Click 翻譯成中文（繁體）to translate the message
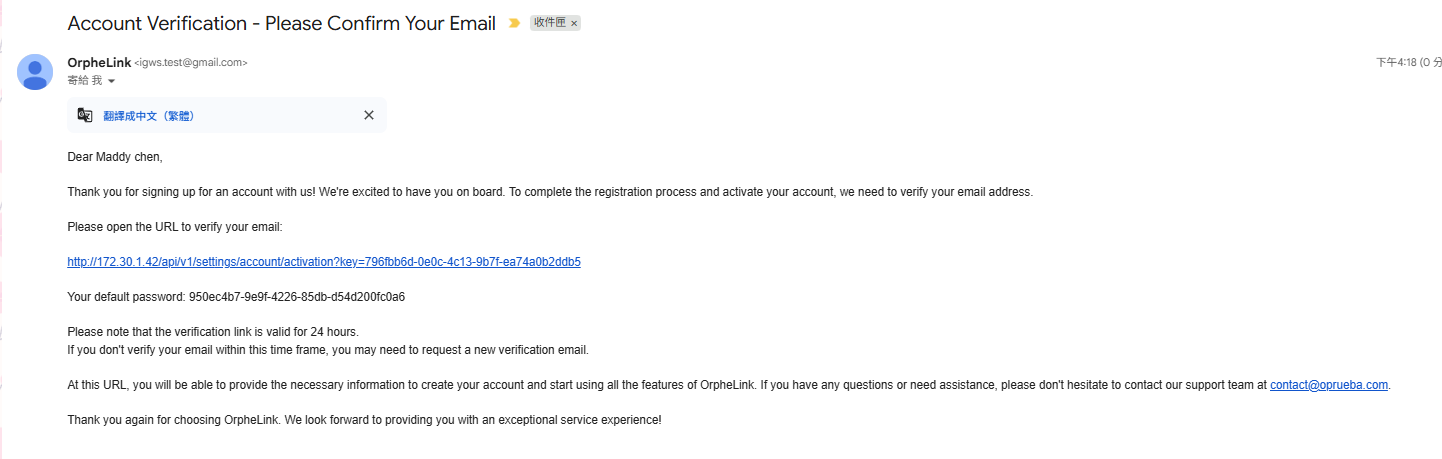This screenshot has height=459, width=1442. (x=149, y=116)
